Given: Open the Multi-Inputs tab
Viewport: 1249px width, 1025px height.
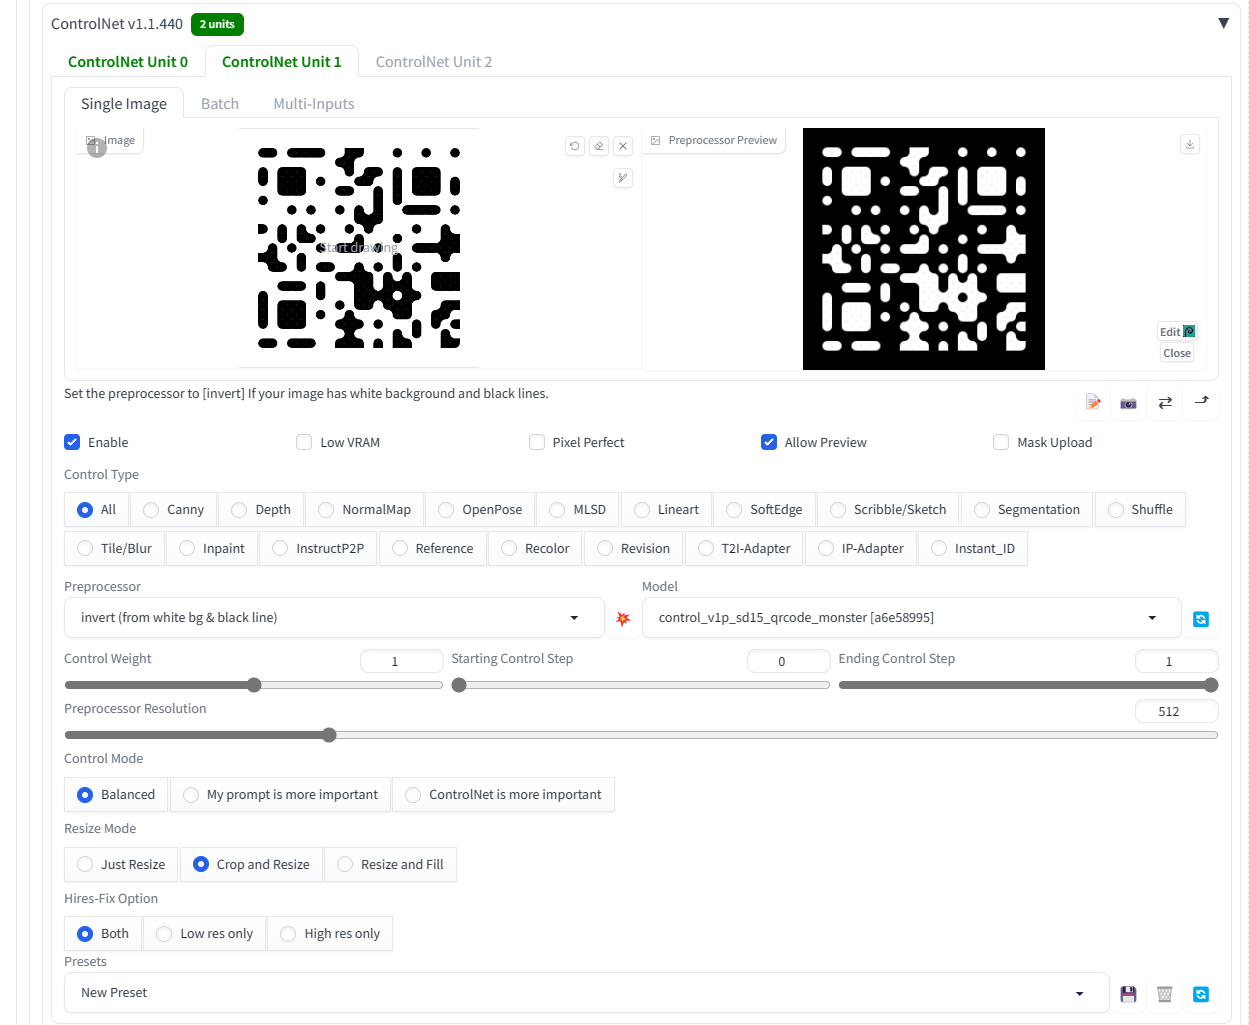Looking at the screenshot, I should (314, 104).
